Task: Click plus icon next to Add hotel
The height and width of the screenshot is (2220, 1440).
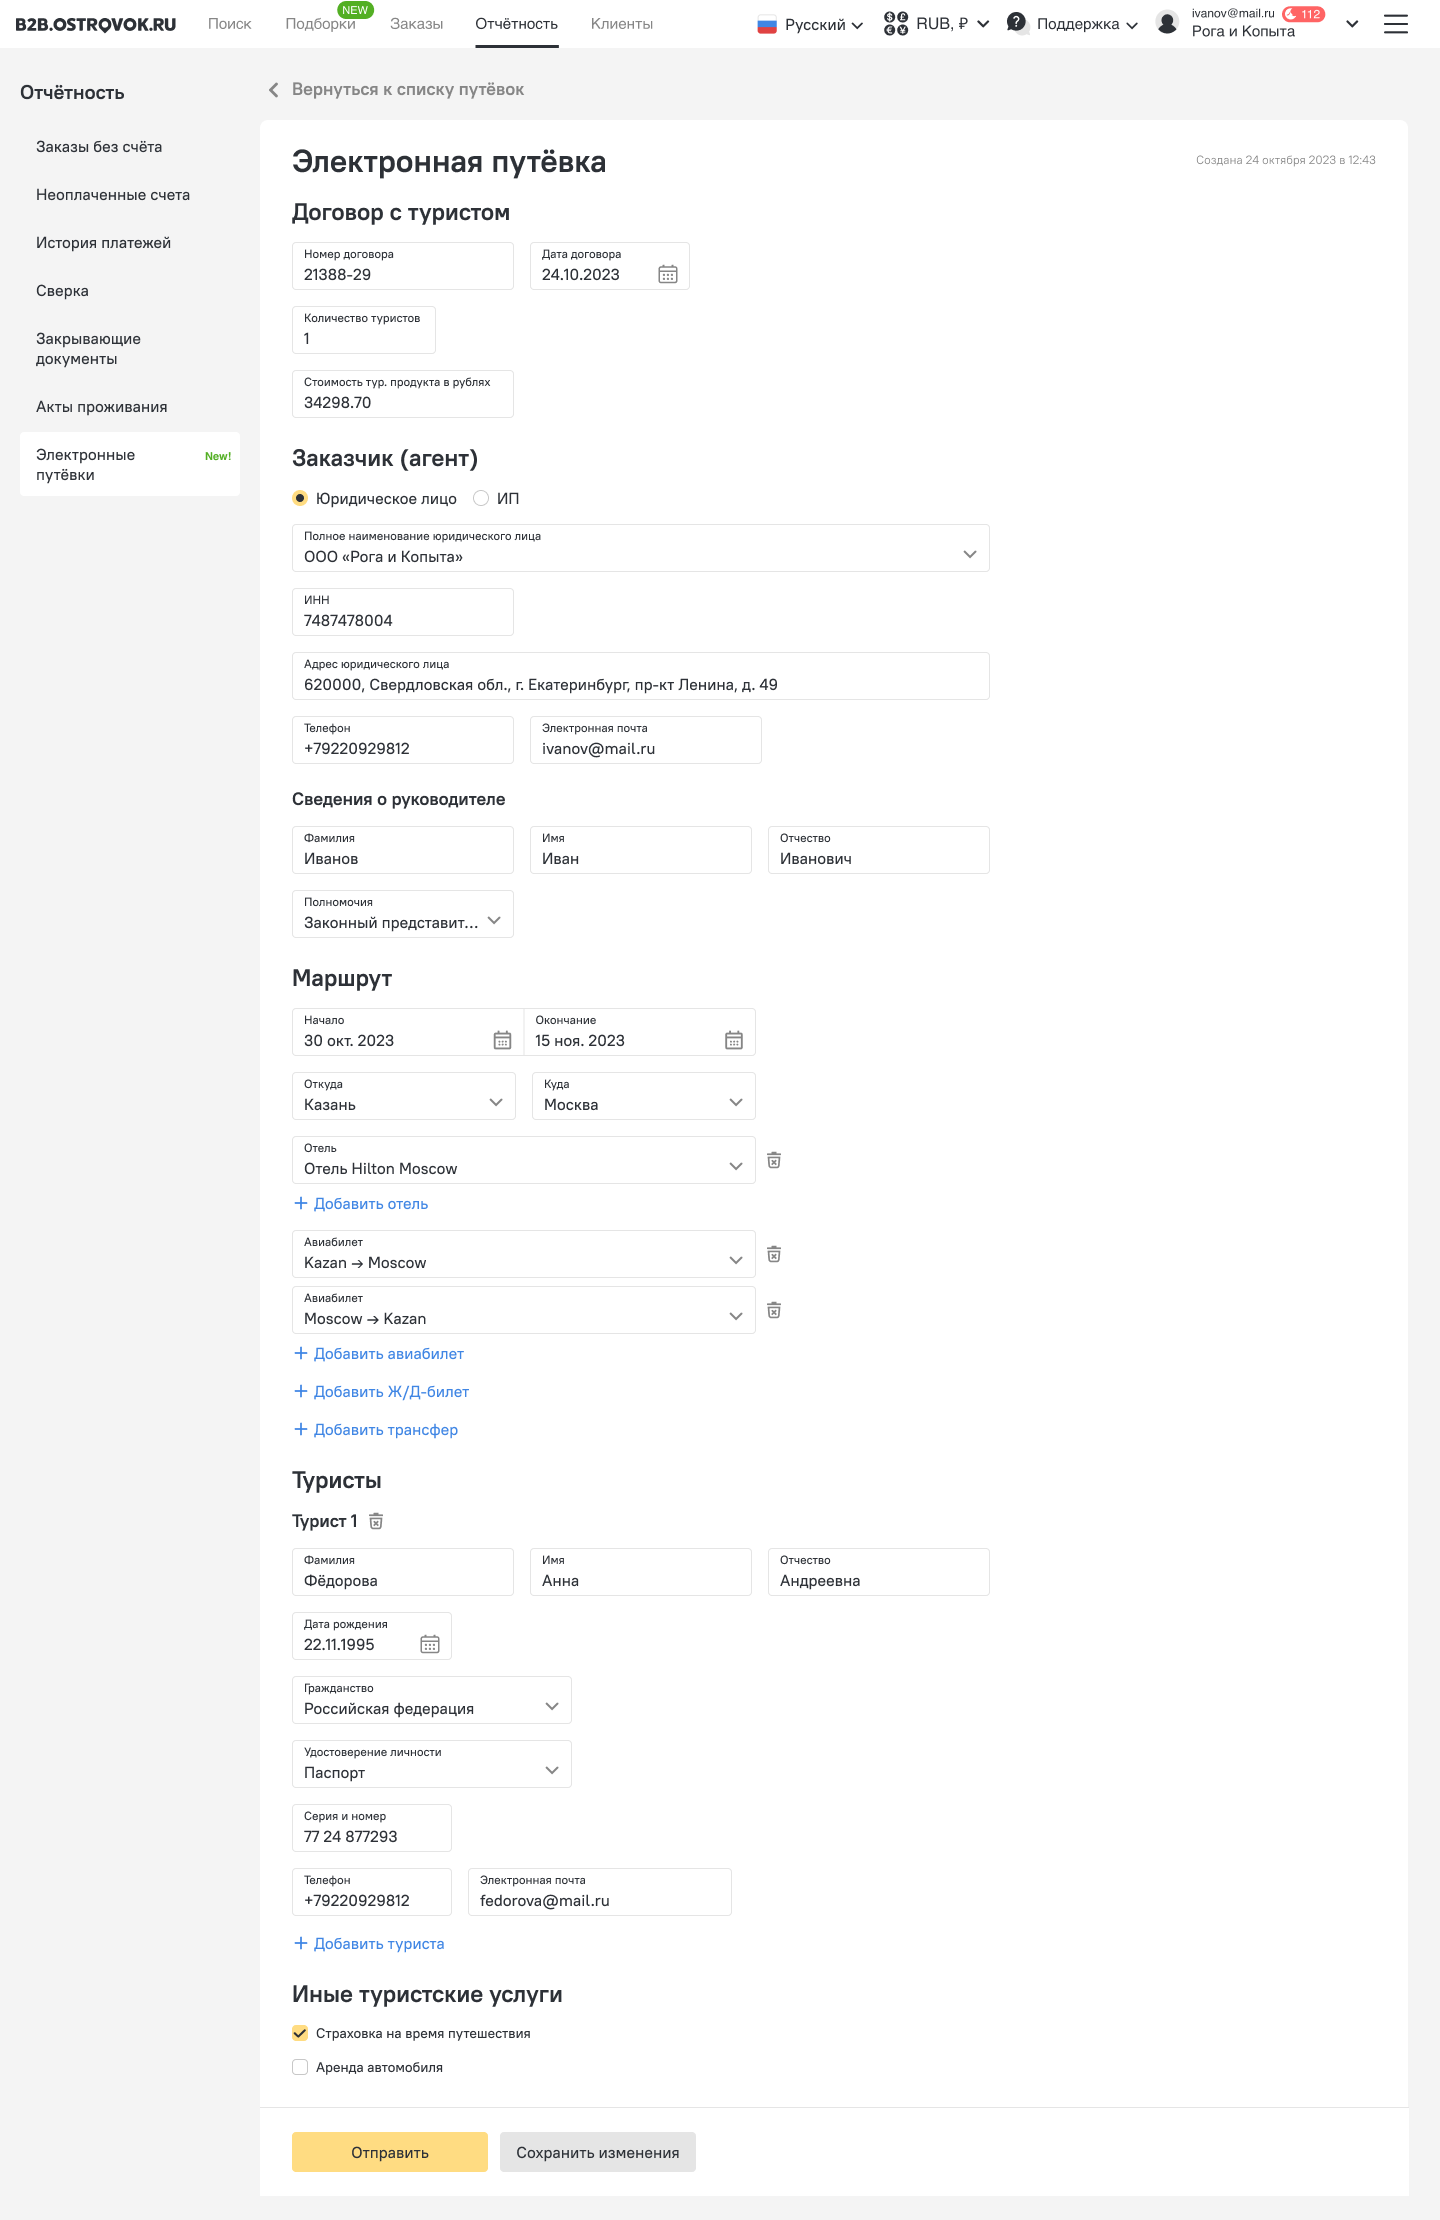Action: pos(300,1203)
